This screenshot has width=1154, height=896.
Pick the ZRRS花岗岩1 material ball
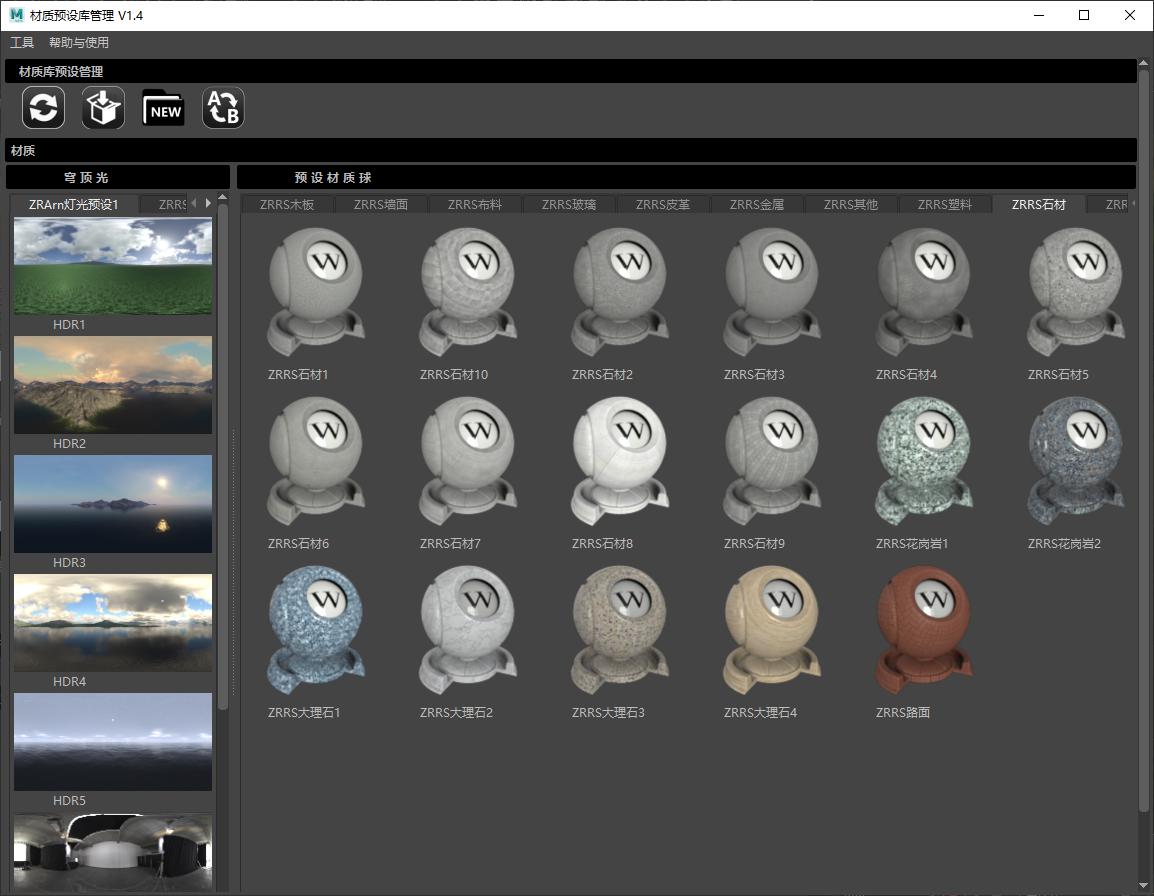[x=924, y=461]
